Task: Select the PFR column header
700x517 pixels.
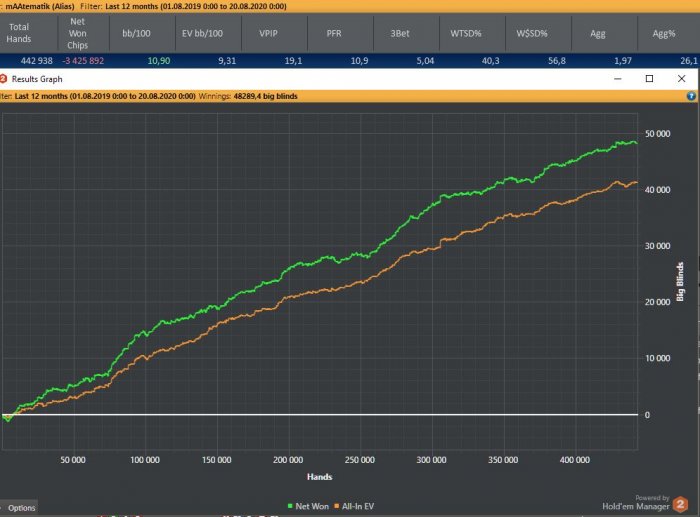Action: pyautogui.click(x=335, y=33)
